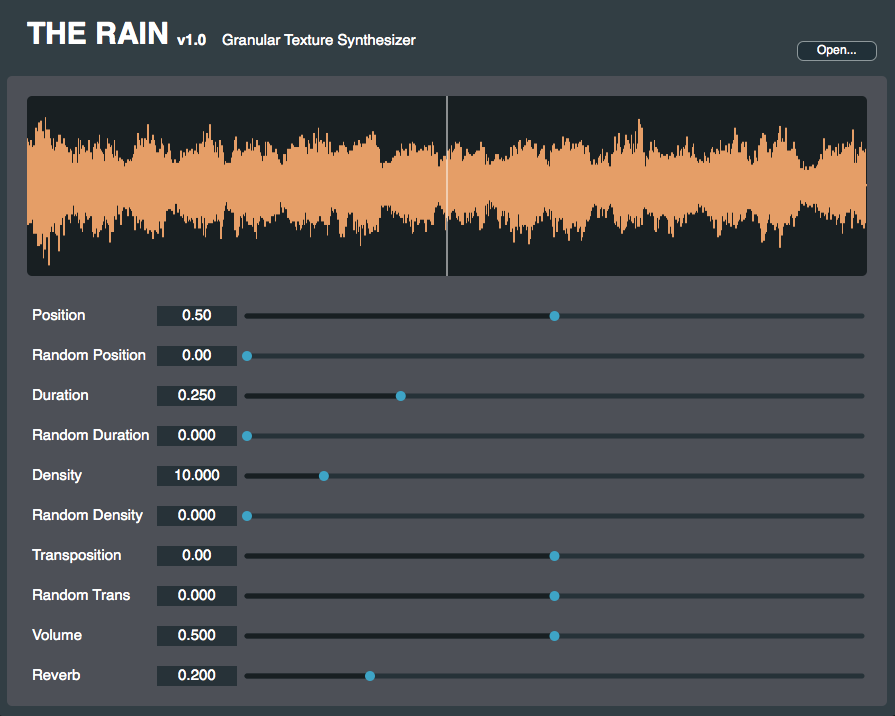Click the Random Density slider handle

tap(247, 516)
